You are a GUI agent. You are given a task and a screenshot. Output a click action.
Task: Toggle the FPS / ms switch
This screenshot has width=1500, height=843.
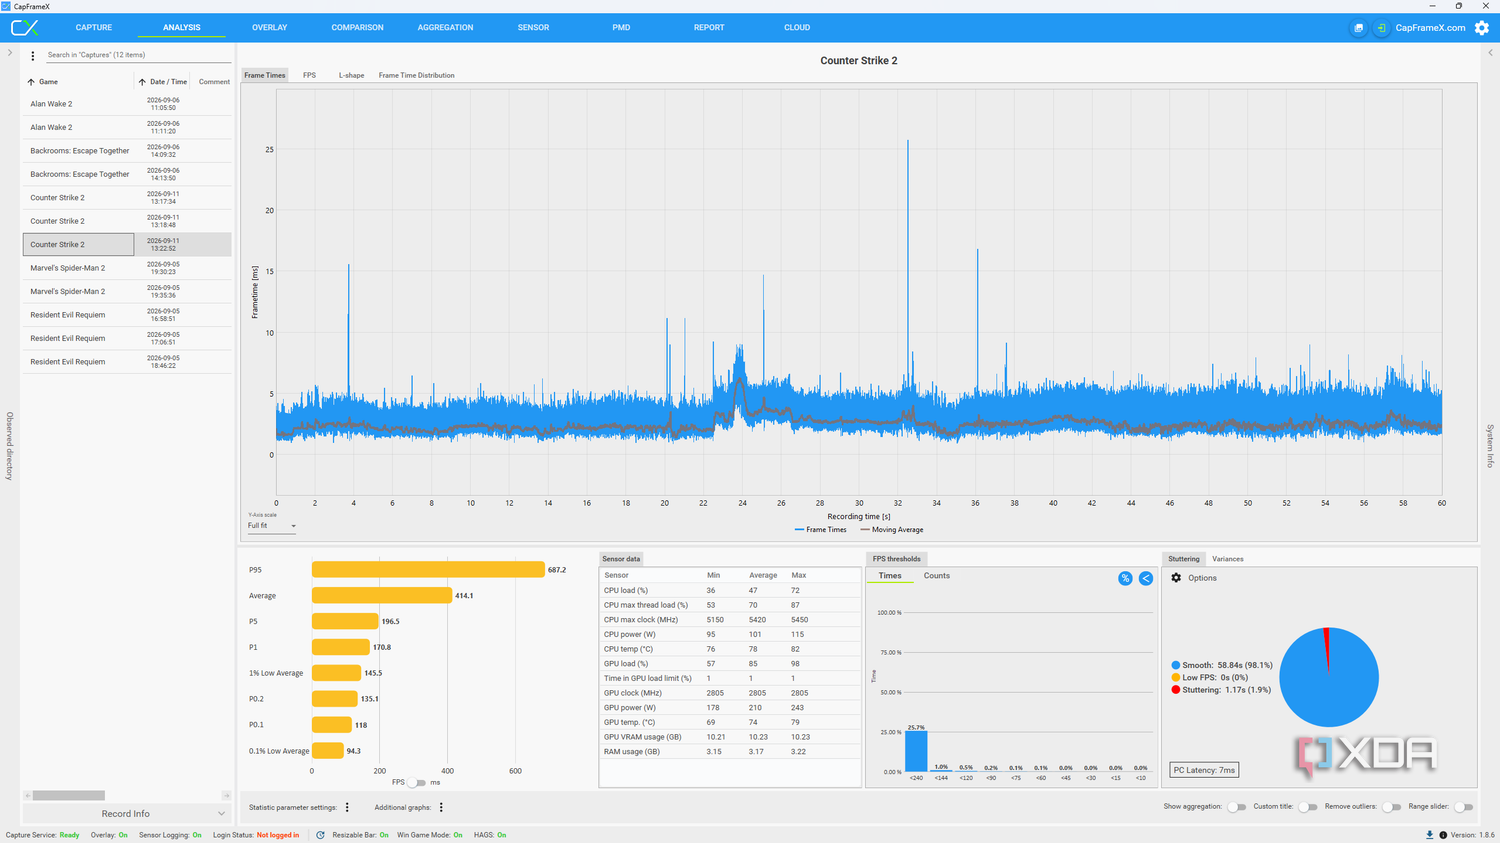(417, 783)
